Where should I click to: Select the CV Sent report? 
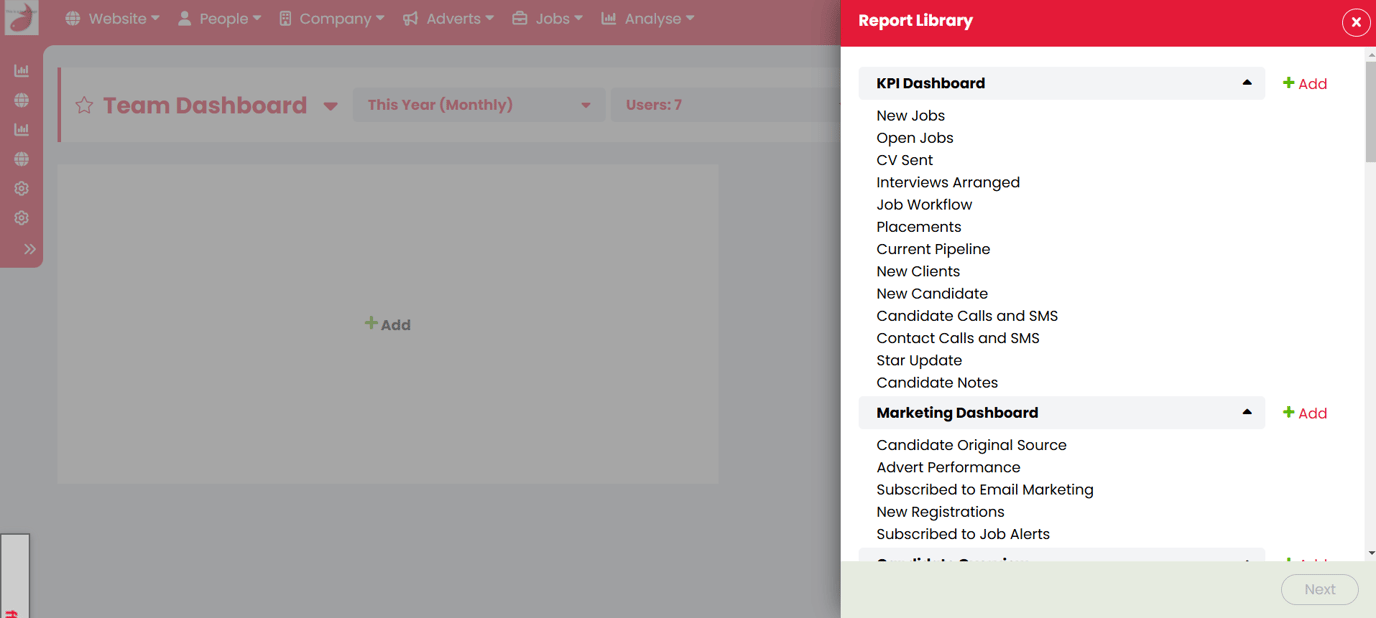tap(904, 160)
